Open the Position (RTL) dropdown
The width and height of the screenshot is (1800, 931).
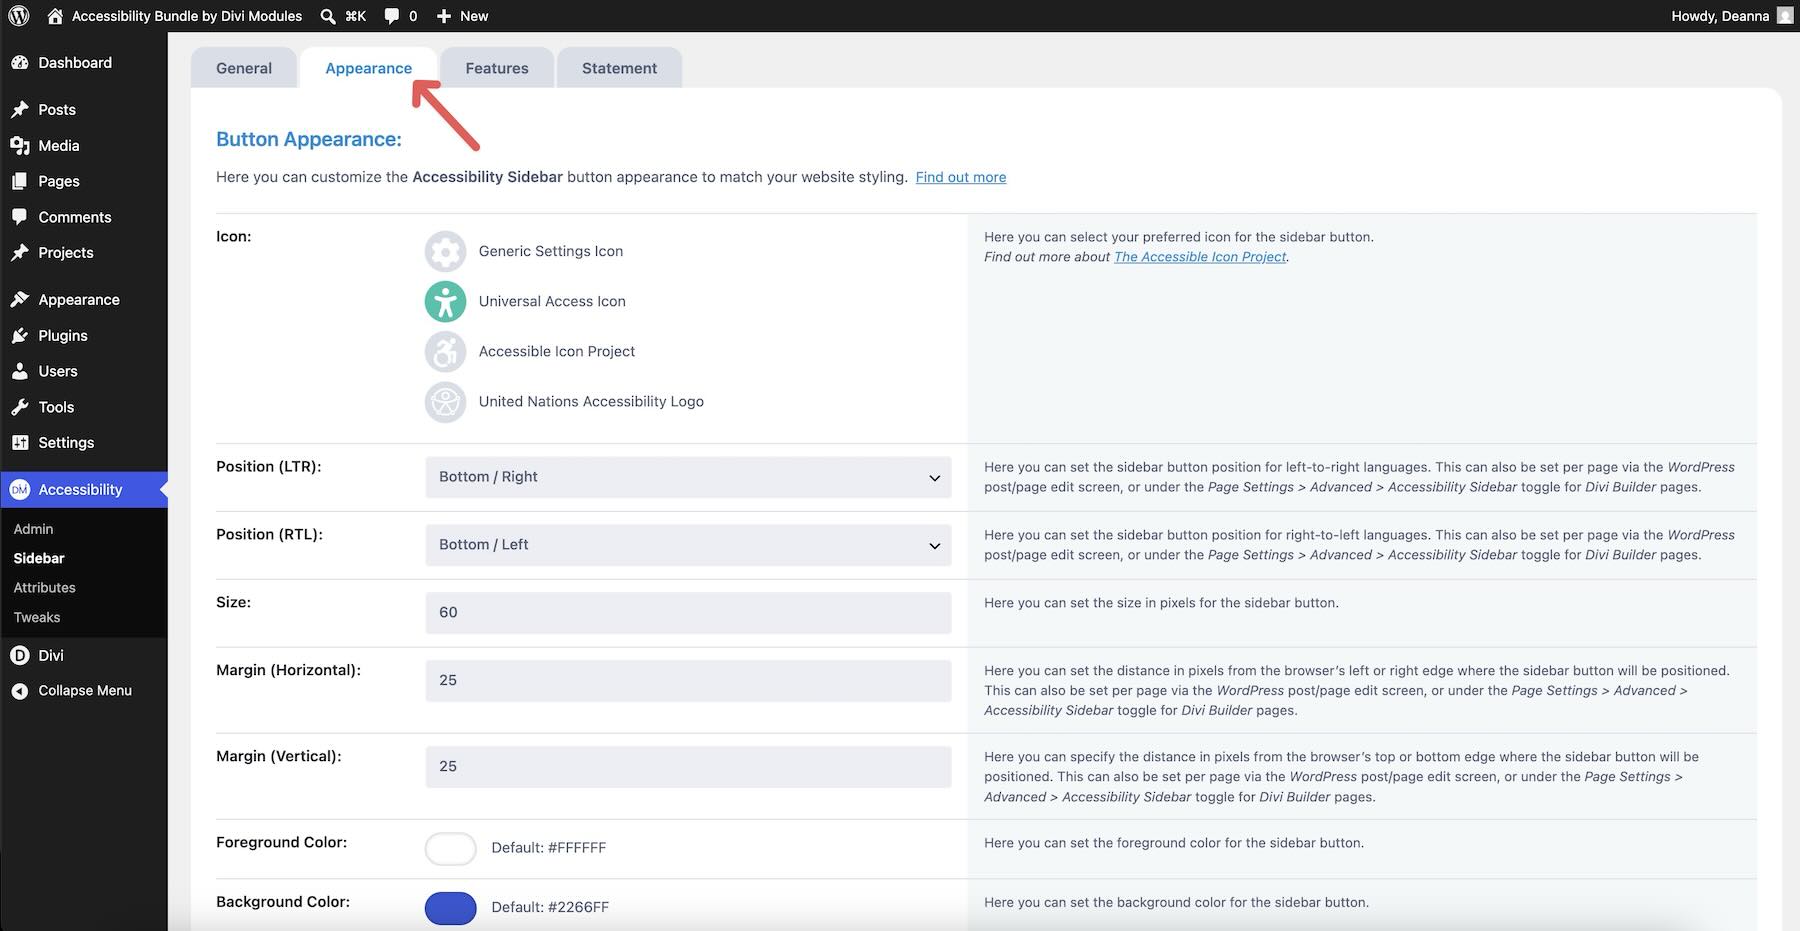click(x=688, y=545)
